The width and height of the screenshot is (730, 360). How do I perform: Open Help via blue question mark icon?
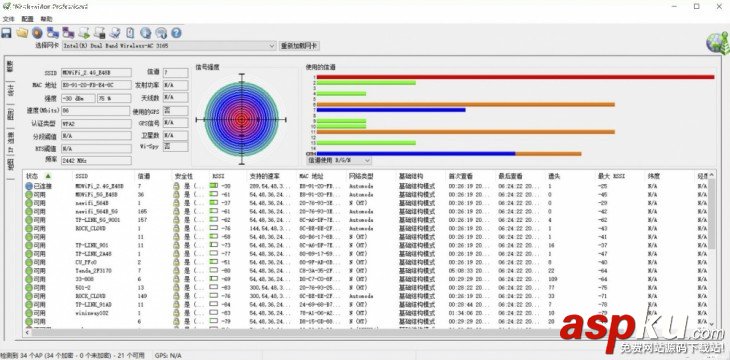[176, 33]
